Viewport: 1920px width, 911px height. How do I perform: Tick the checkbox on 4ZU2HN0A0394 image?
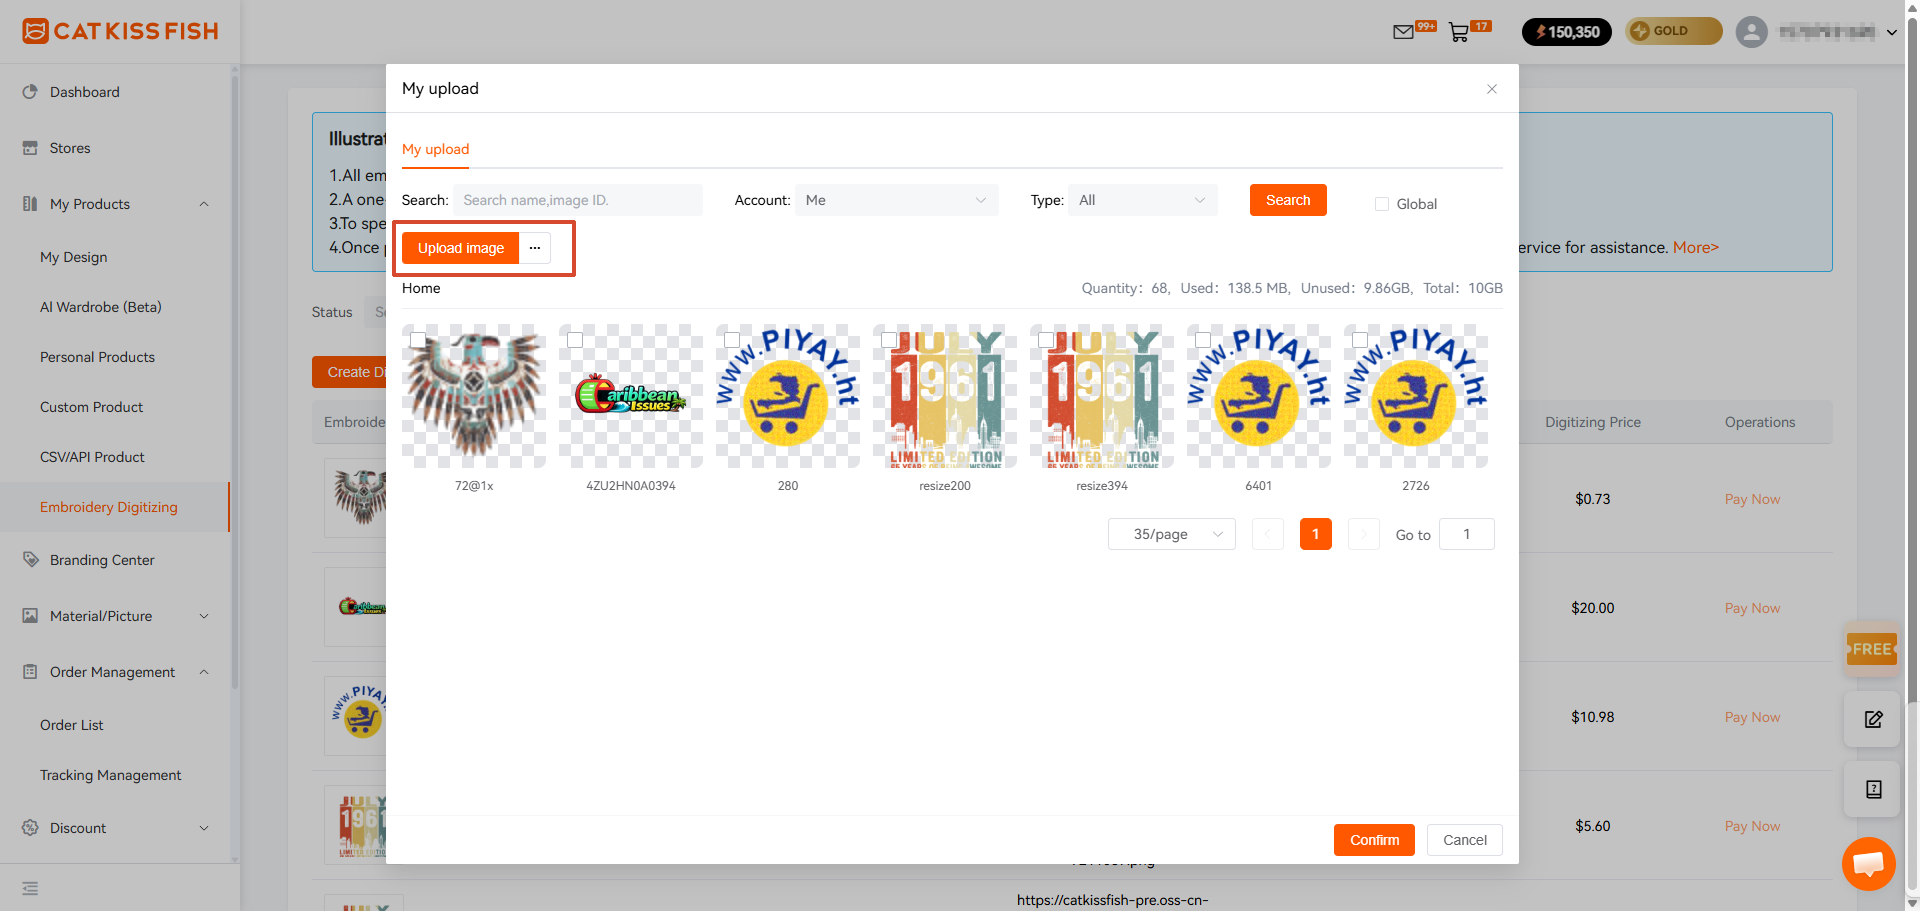coord(575,340)
